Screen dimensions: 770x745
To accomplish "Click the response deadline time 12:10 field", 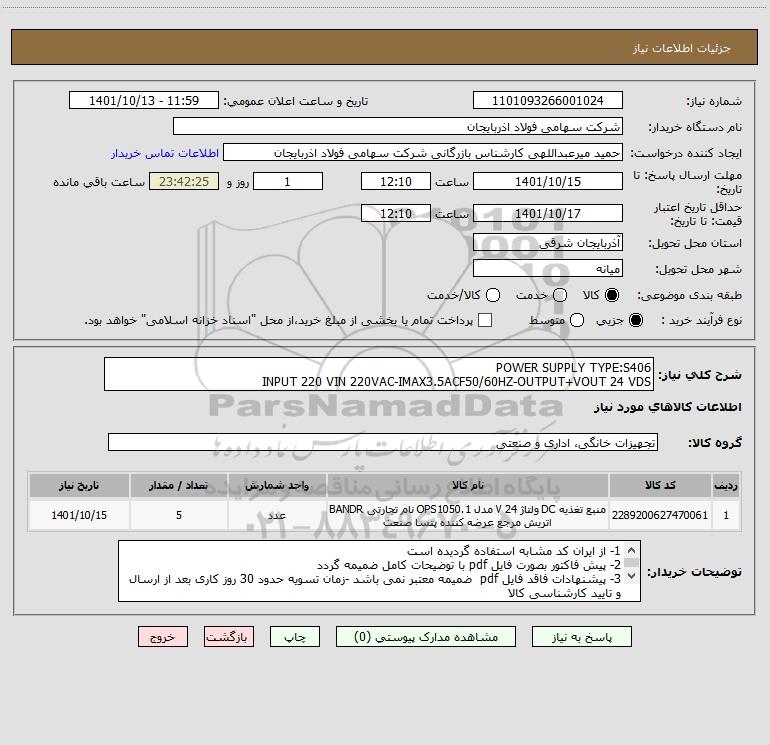I will coord(396,181).
